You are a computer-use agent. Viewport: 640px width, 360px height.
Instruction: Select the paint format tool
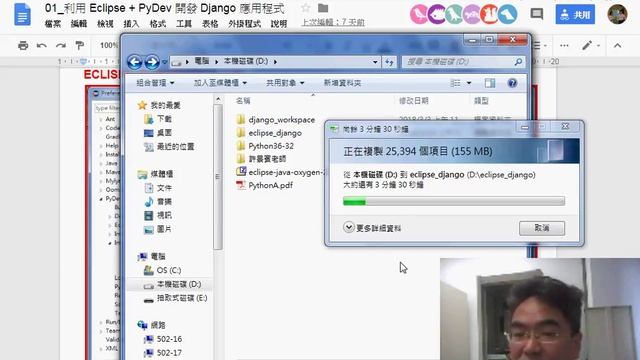coord(80,45)
